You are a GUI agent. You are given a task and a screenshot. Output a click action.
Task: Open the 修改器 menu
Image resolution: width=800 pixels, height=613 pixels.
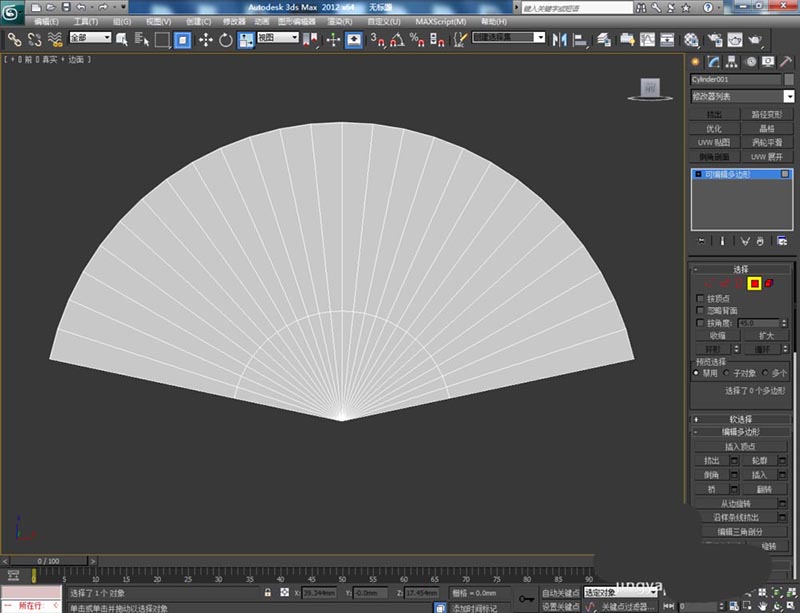pyautogui.click(x=234, y=21)
